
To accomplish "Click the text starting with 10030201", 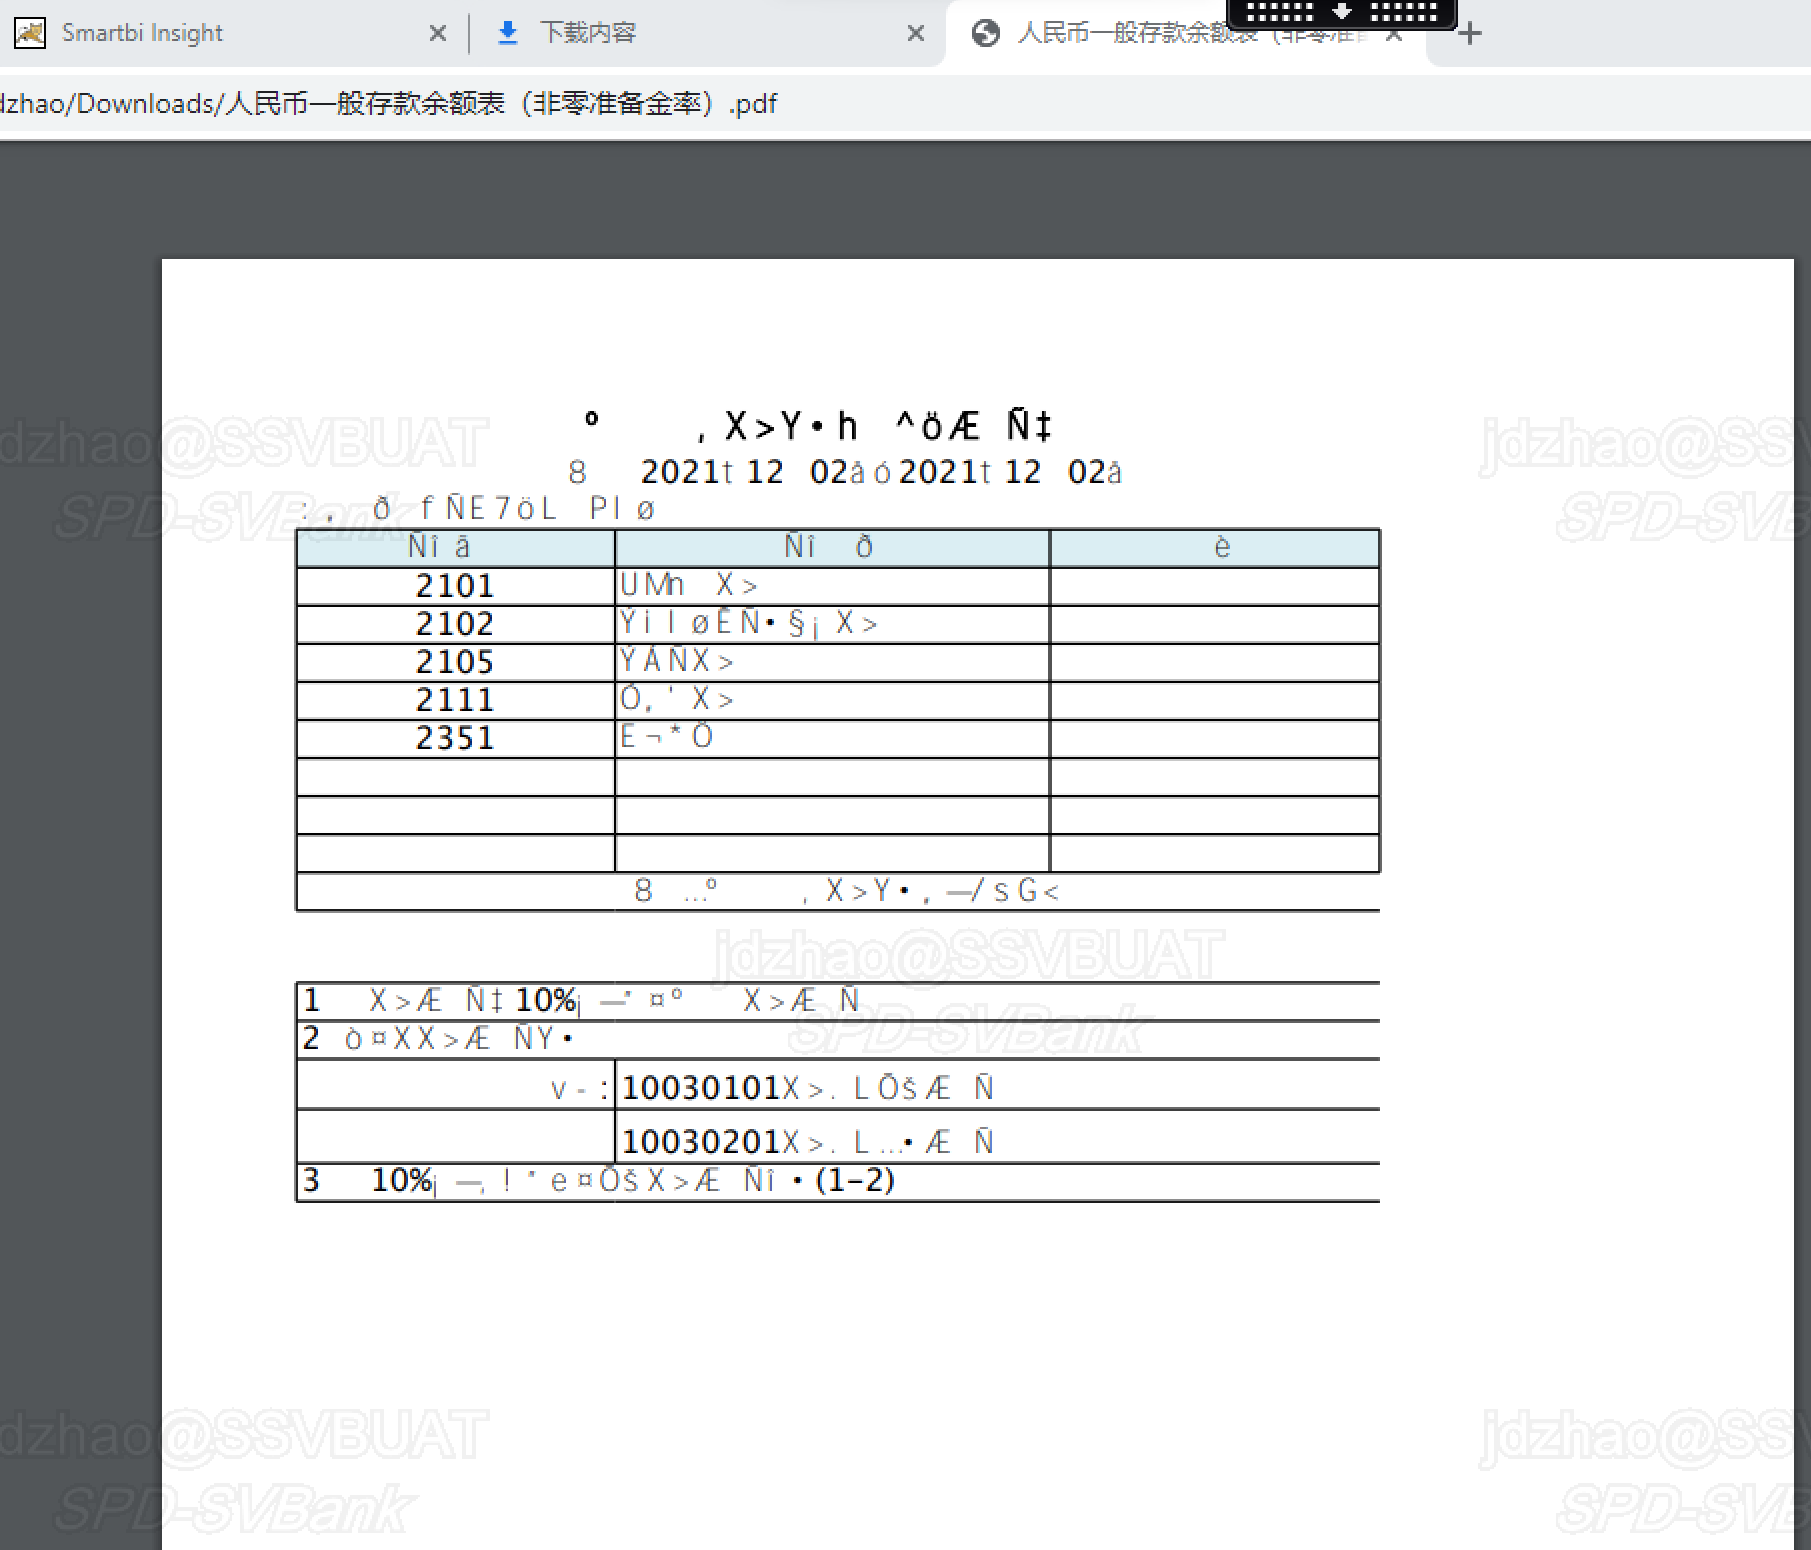I will (808, 1142).
